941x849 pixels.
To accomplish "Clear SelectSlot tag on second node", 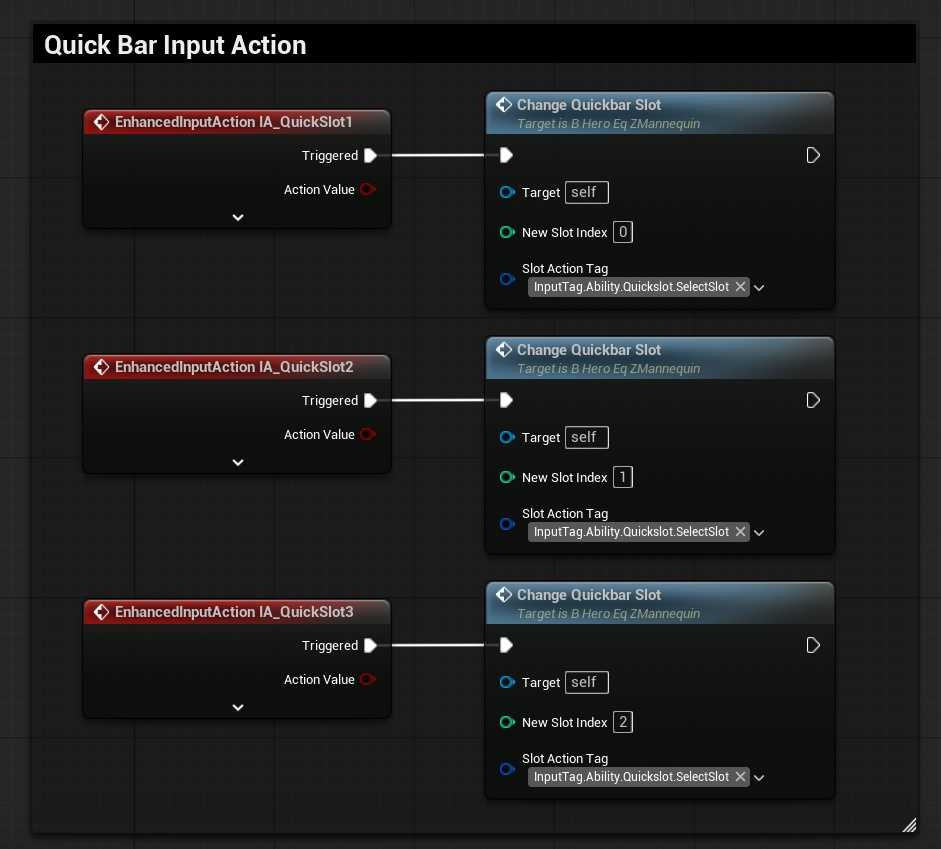I will click(740, 532).
